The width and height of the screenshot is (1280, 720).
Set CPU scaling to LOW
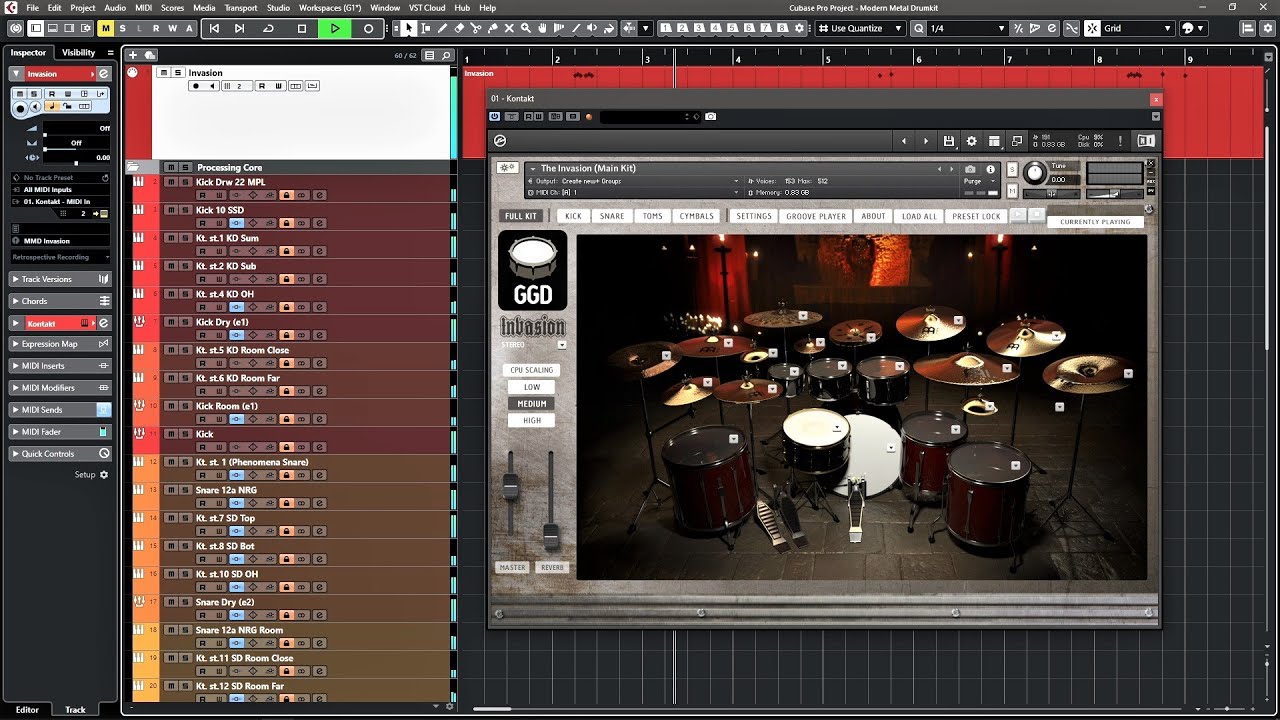pos(532,387)
